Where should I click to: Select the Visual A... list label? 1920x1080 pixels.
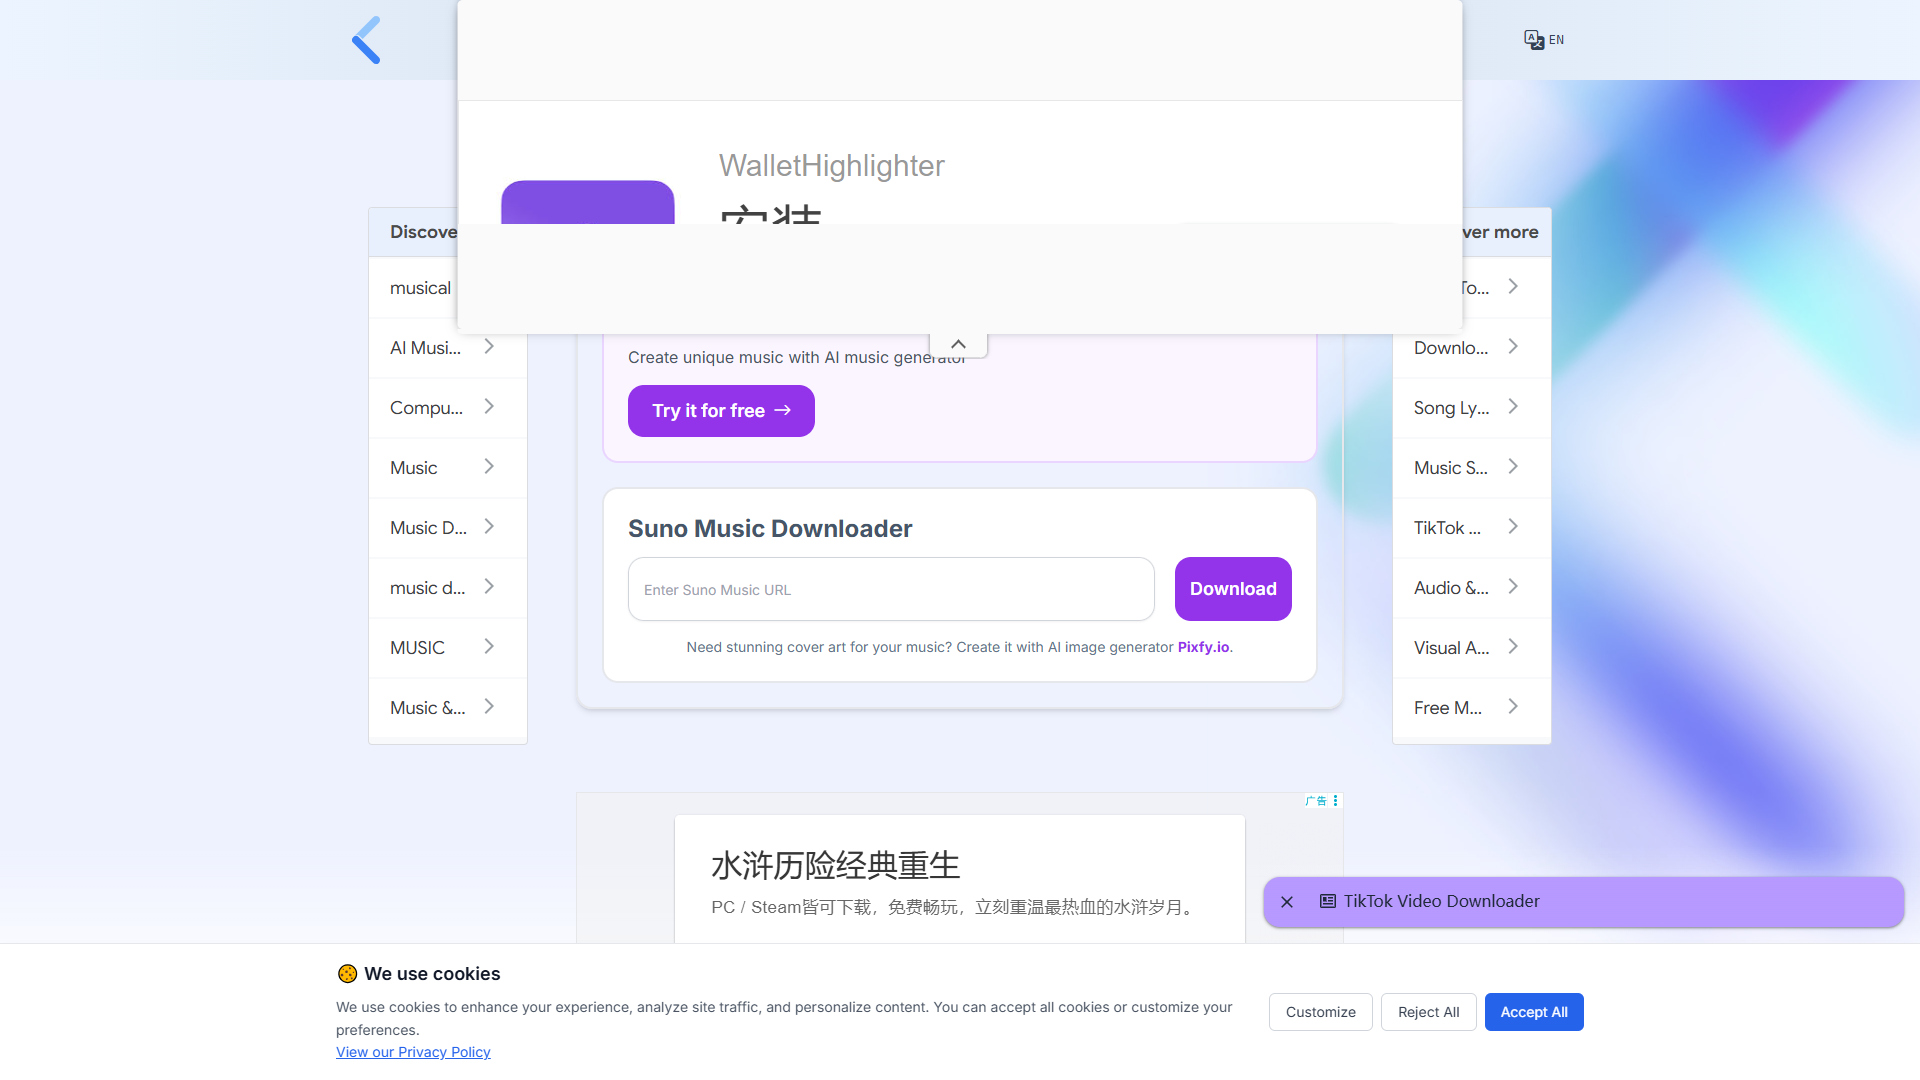coord(1451,648)
